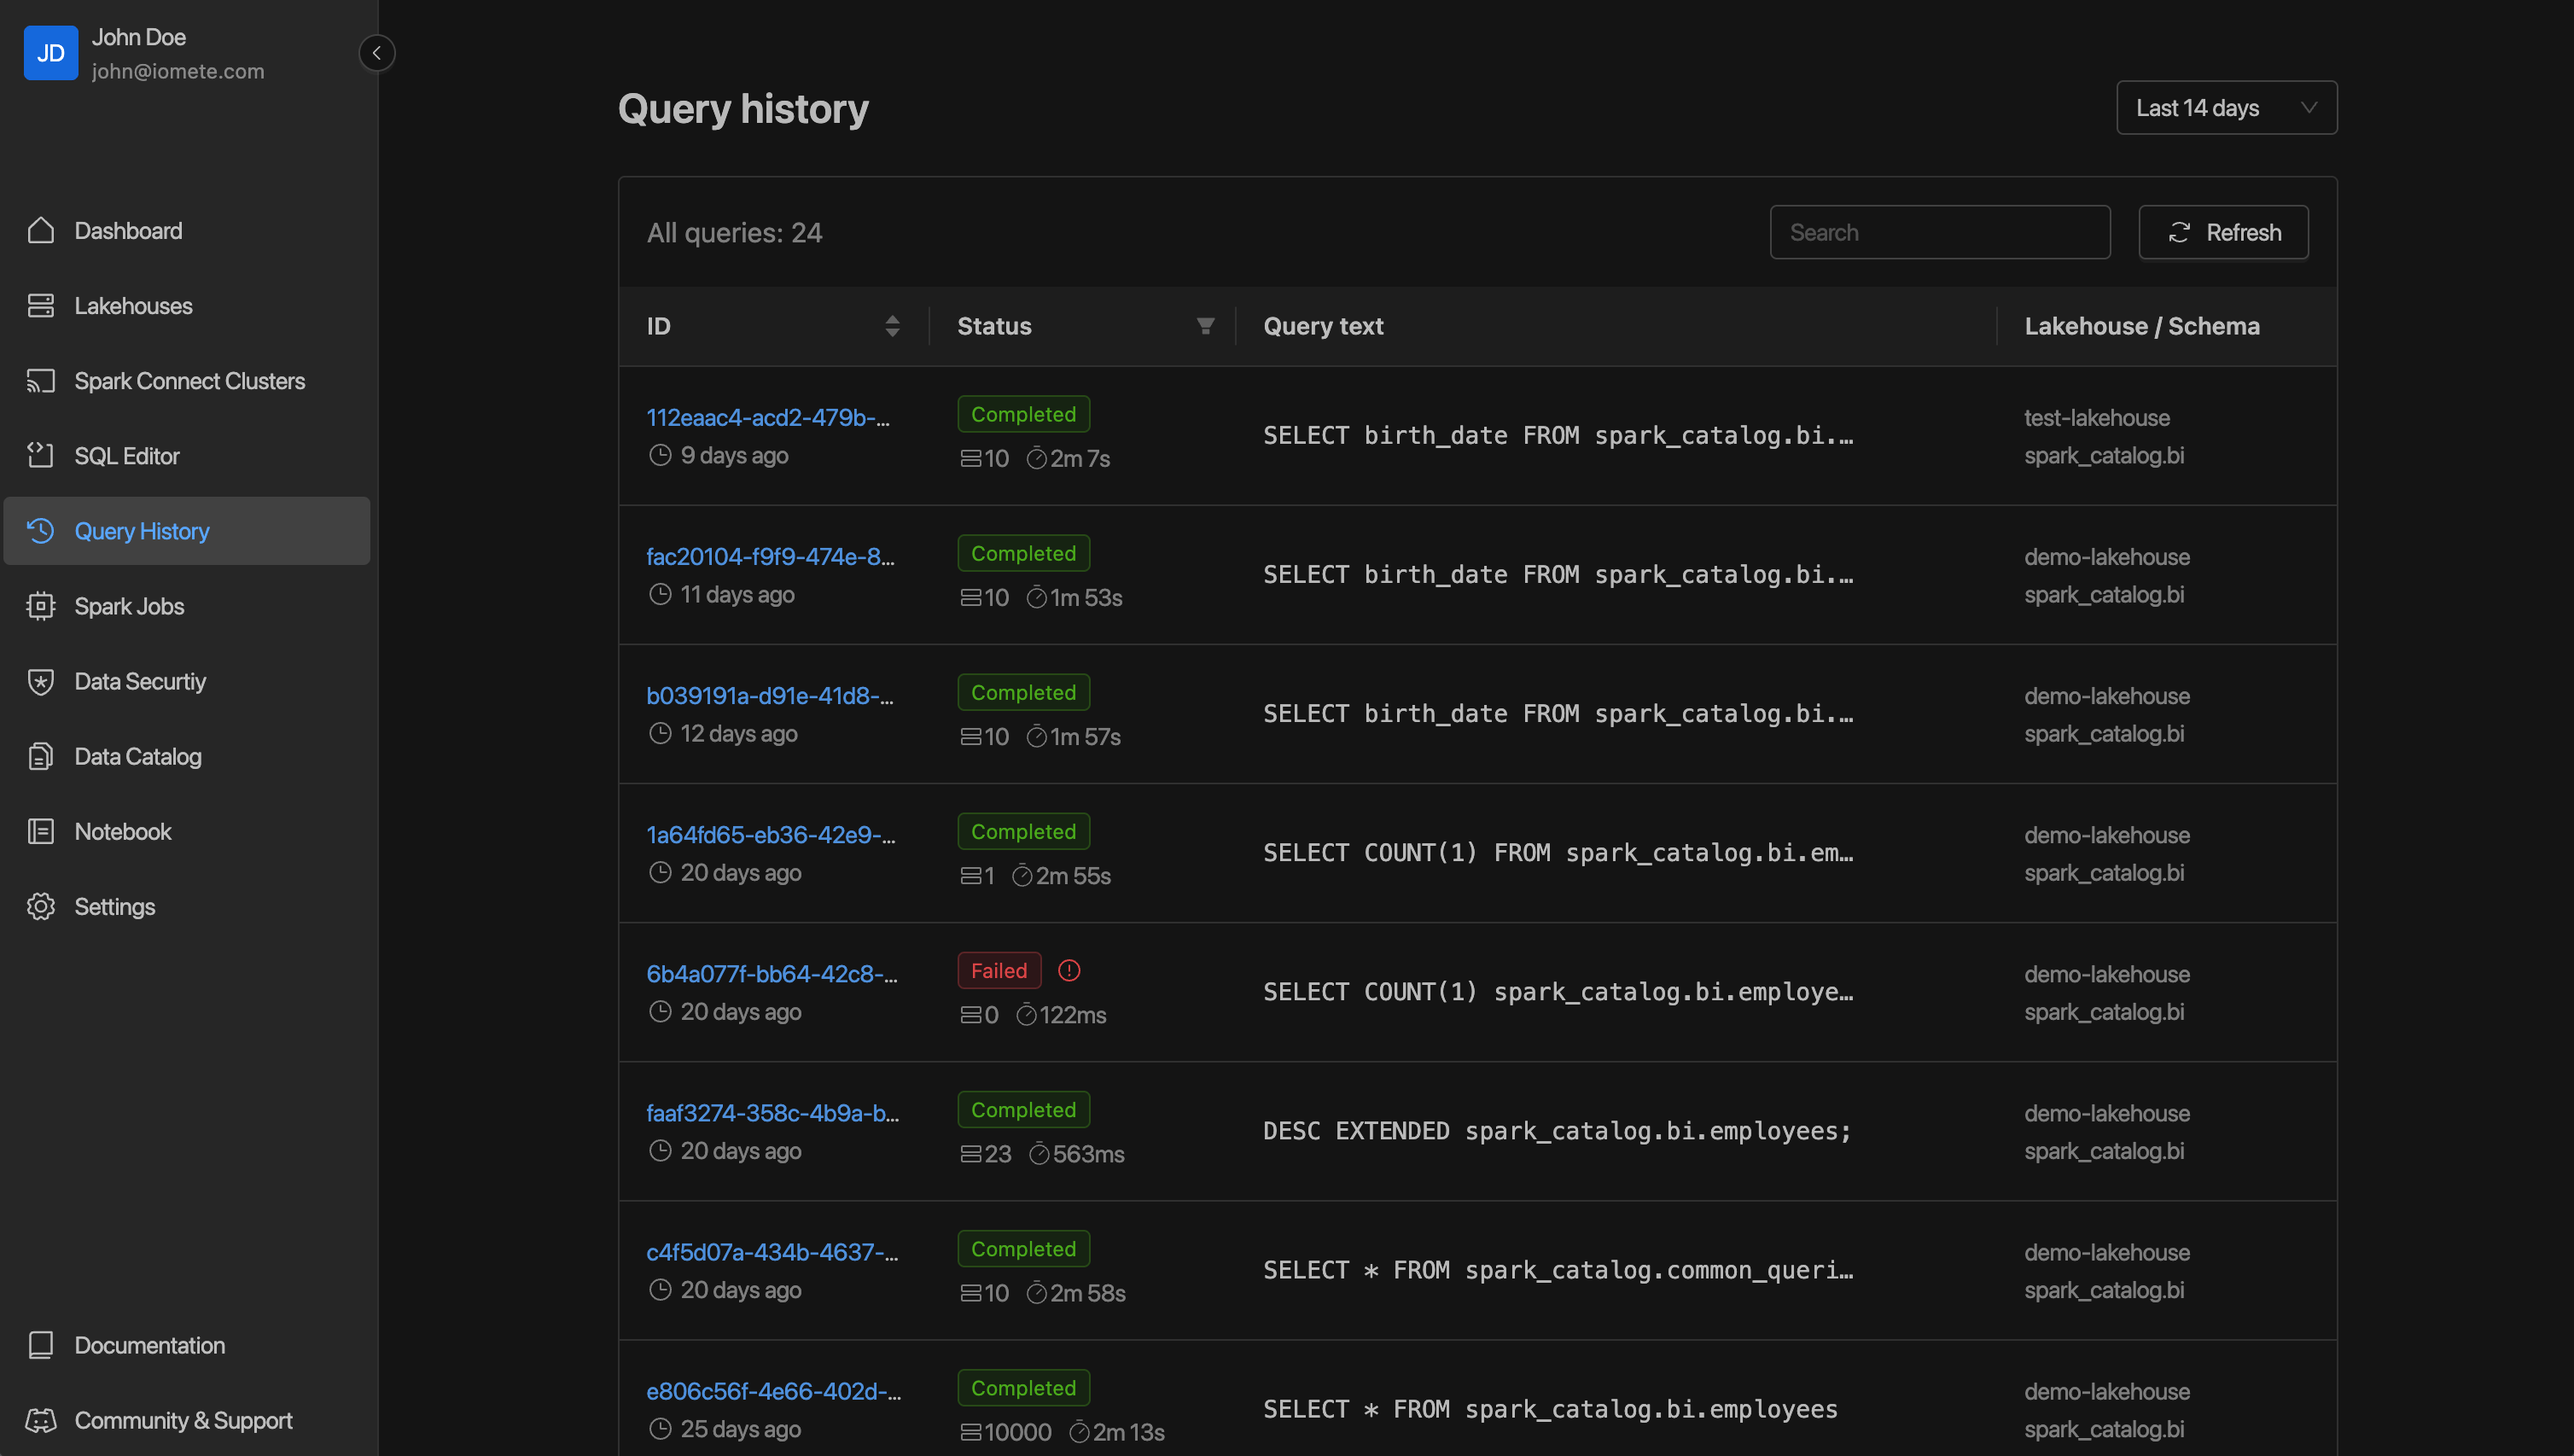The height and width of the screenshot is (1456, 2574).
Task: Open Community & Support
Action: [187, 1420]
